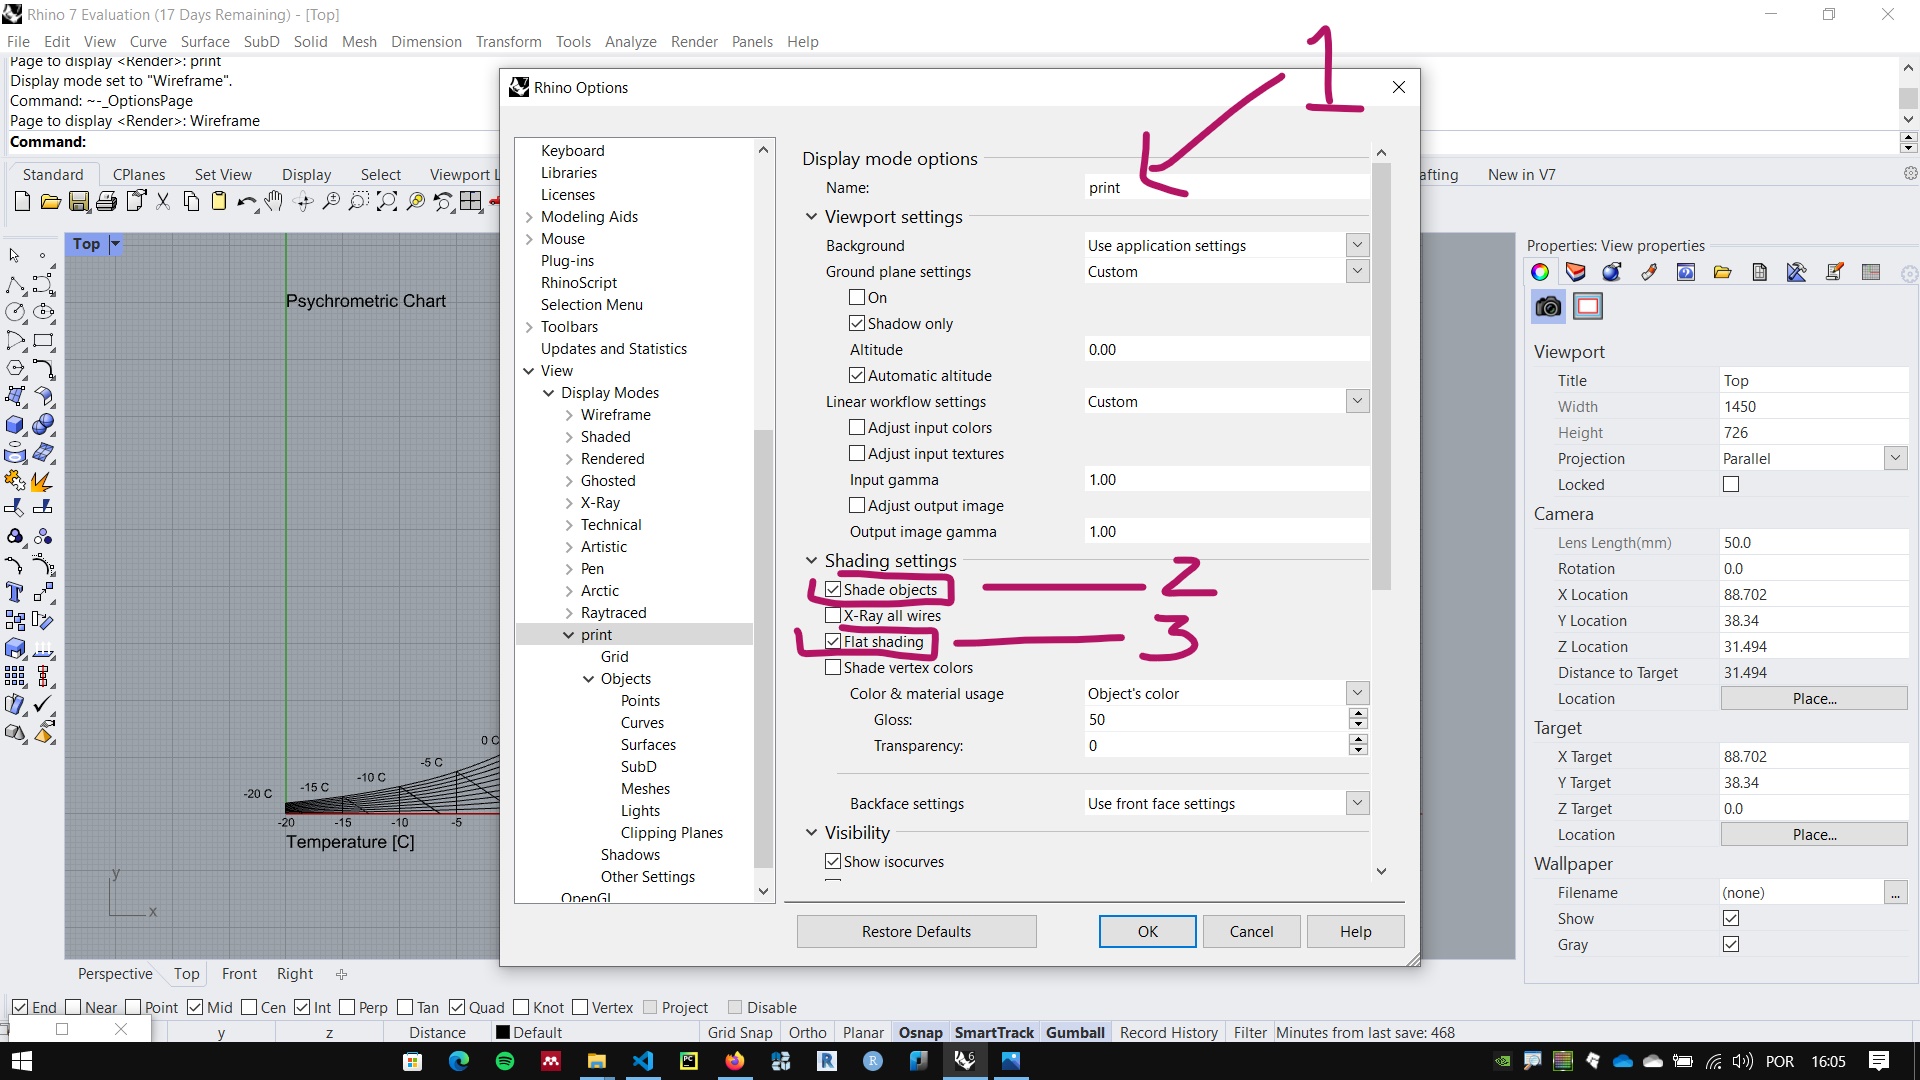Expand the Modeling Aids tree node
Viewport: 1920px width, 1080px height.
[x=529, y=217]
